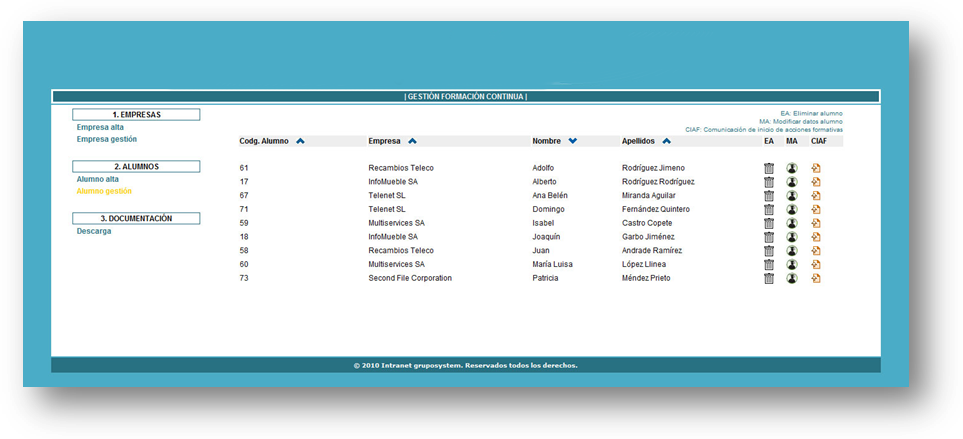Sort by Codg. Alumno arrow
The height and width of the screenshot is (439, 963).
pyautogui.click(x=300, y=141)
